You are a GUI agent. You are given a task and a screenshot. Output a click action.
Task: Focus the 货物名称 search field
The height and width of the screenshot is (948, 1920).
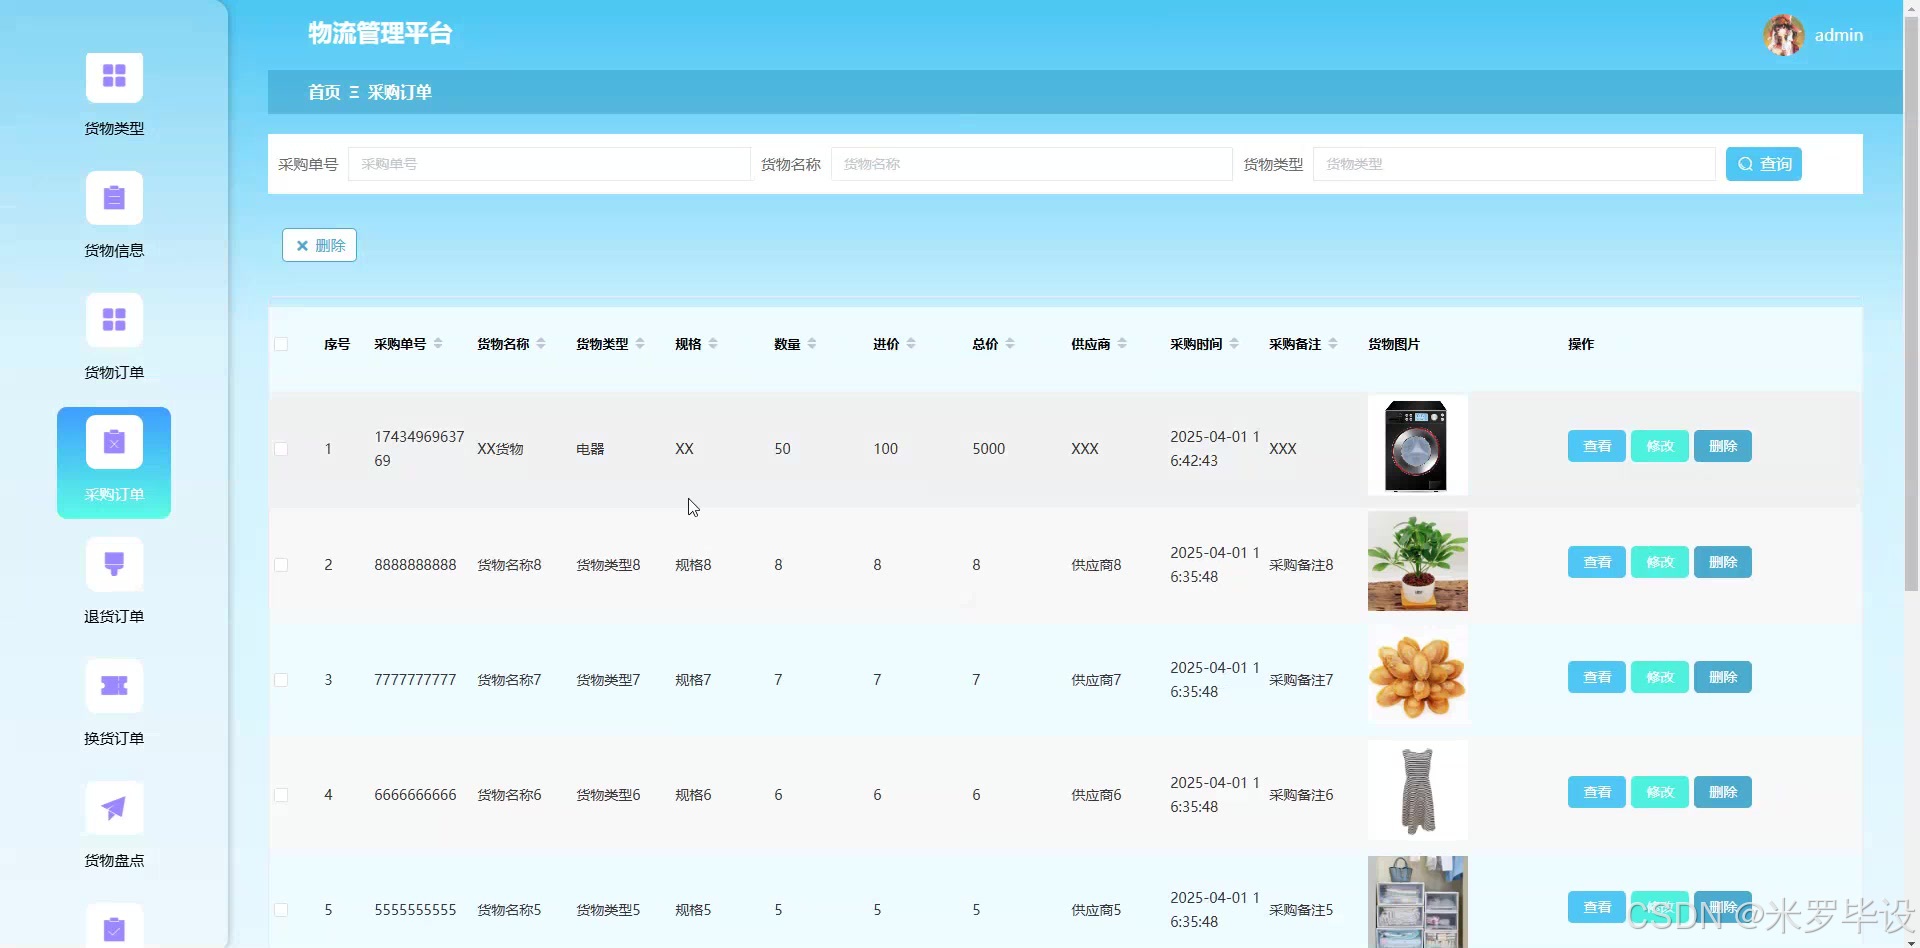pos(1032,164)
